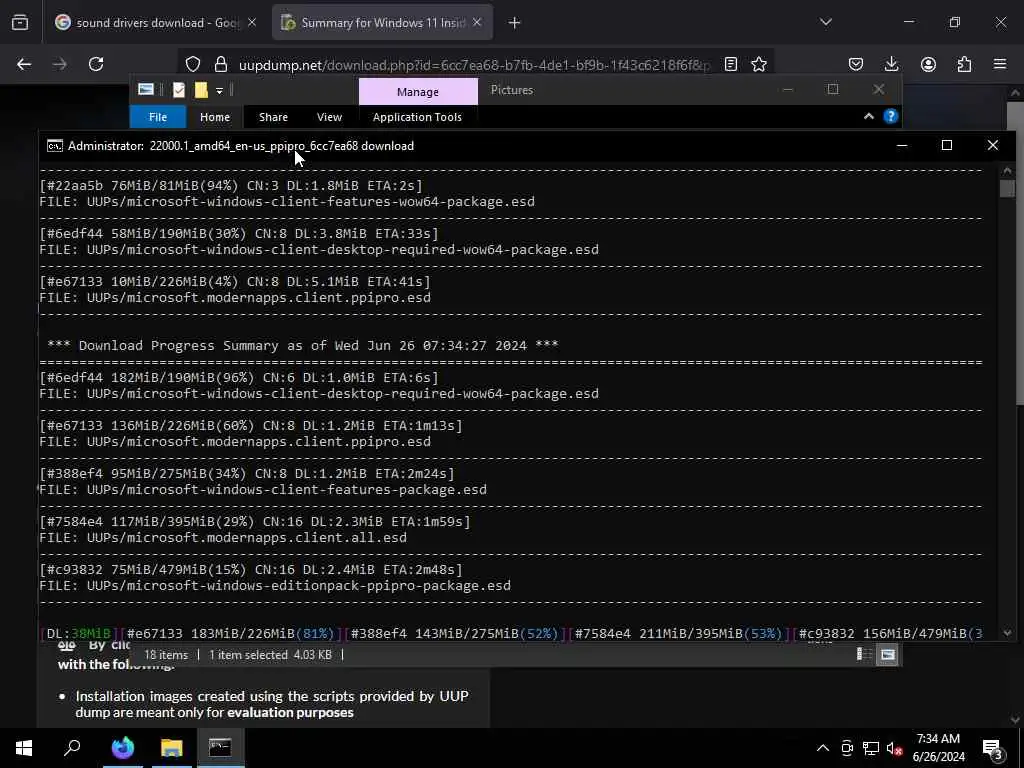Click Download Progress Summary line in console
1024x768 pixels.
[303, 345]
